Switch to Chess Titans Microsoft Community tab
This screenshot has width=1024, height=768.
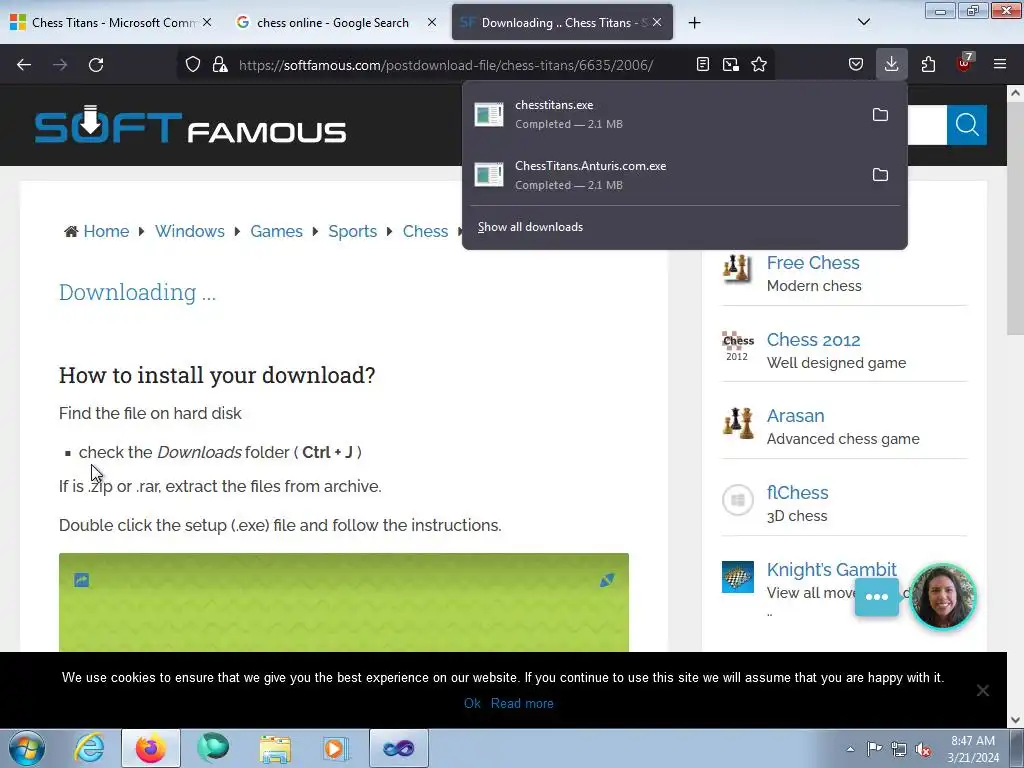coord(111,23)
